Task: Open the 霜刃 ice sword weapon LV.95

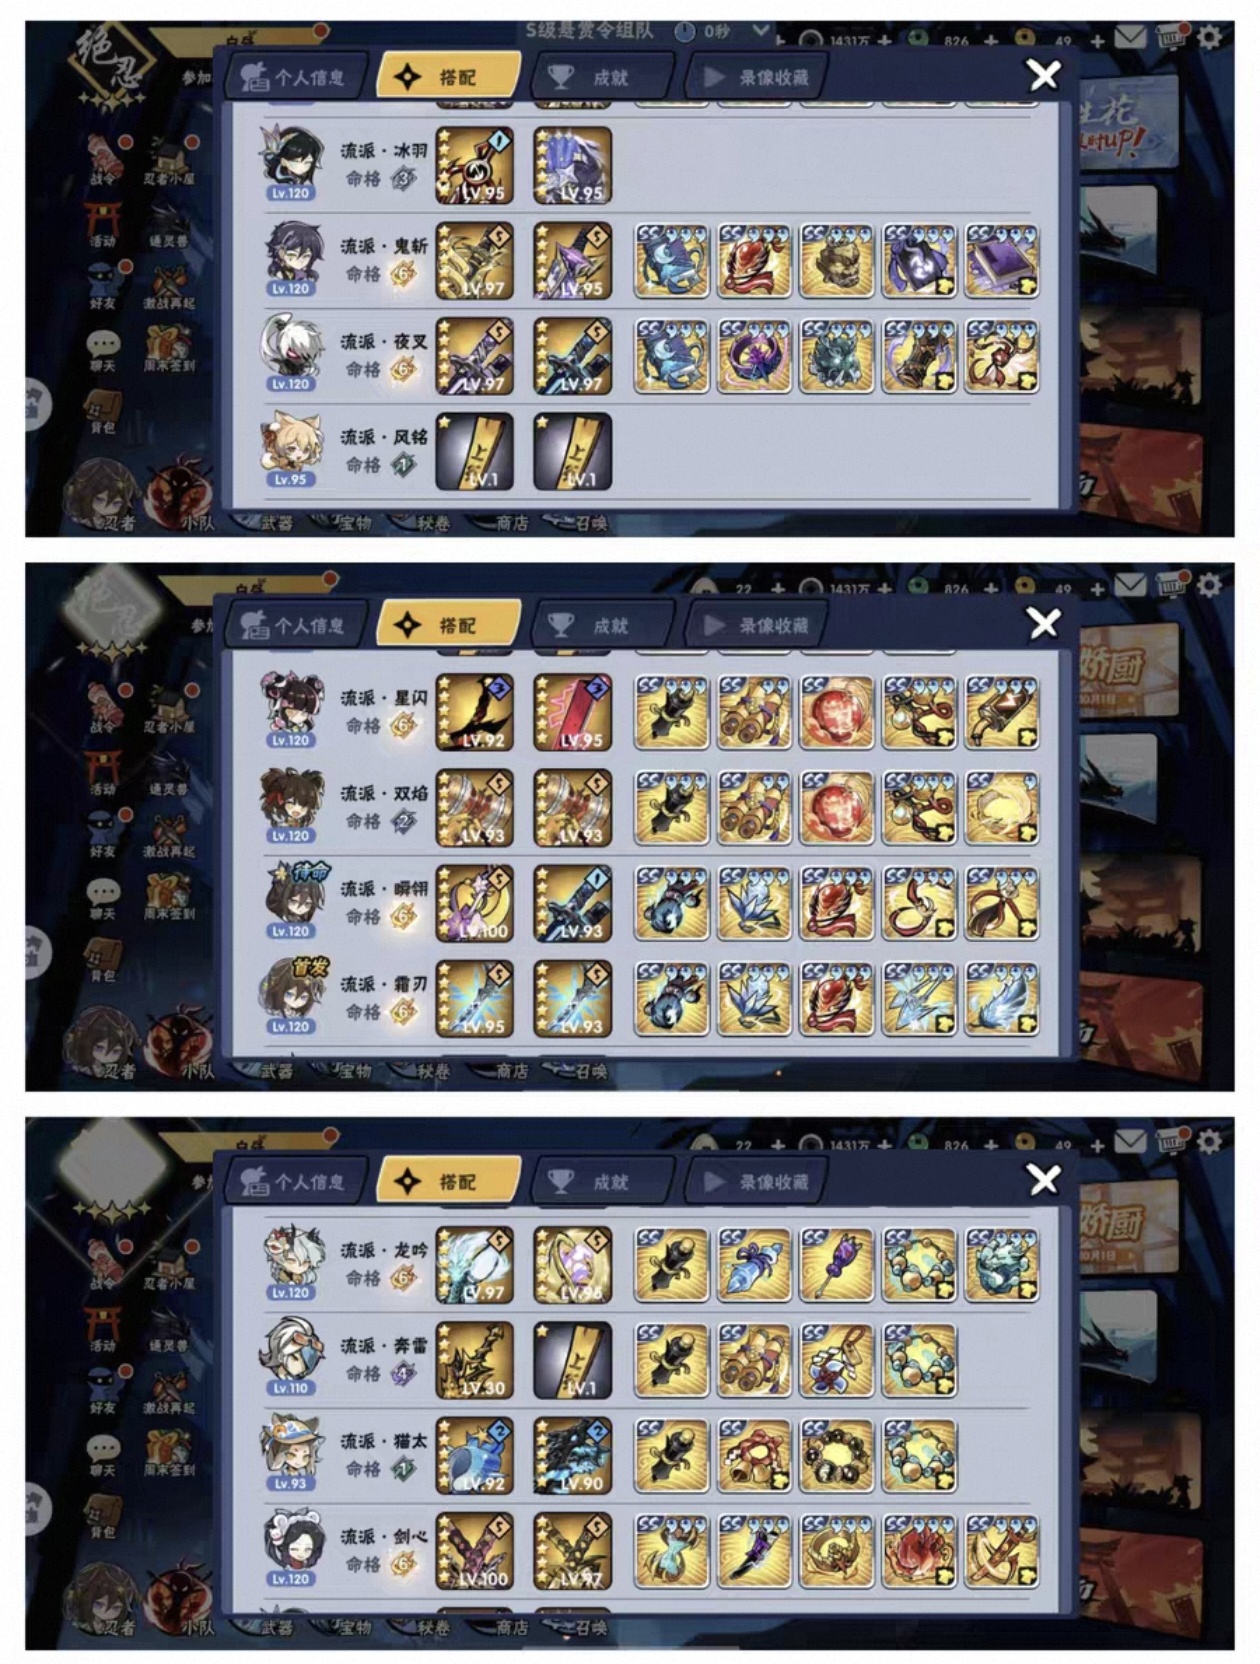Action: point(475,999)
